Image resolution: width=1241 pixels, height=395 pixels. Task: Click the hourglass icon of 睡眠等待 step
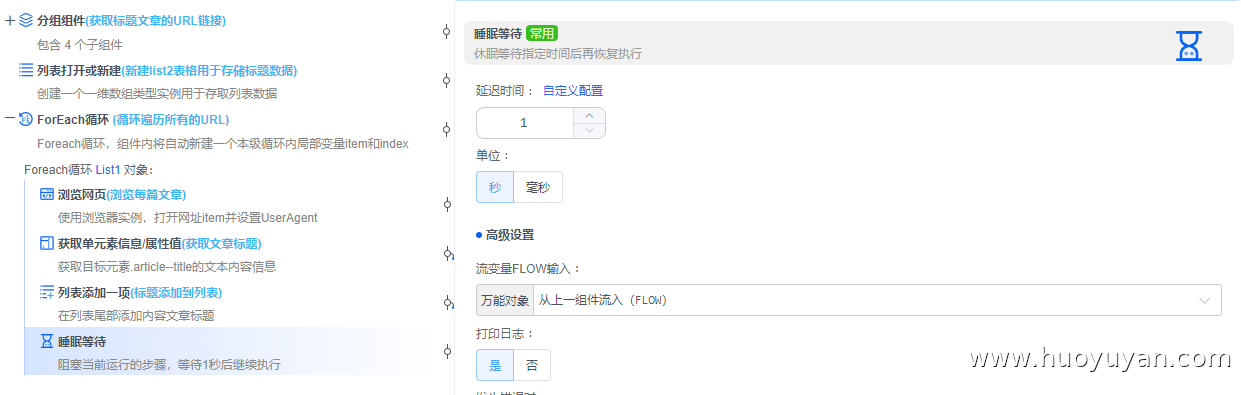click(47, 341)
